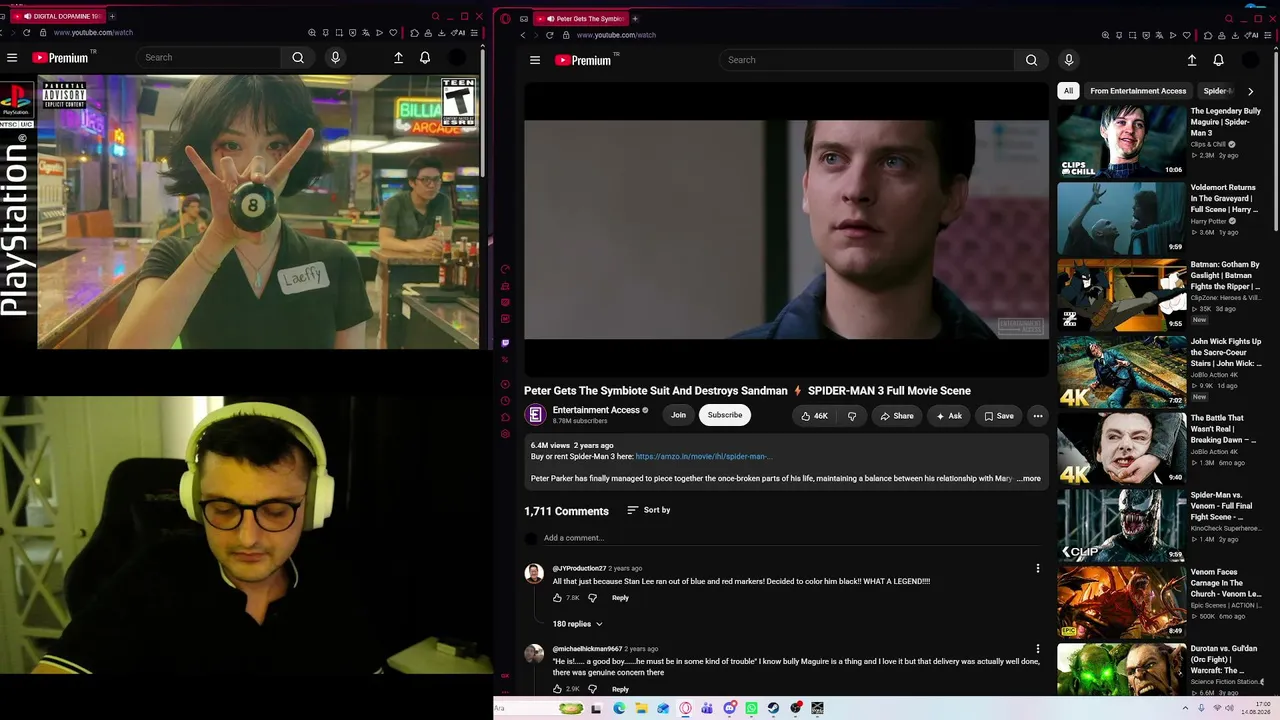Click the Join button for the channel
1280x720 pixels.
(x=678, y=415)
